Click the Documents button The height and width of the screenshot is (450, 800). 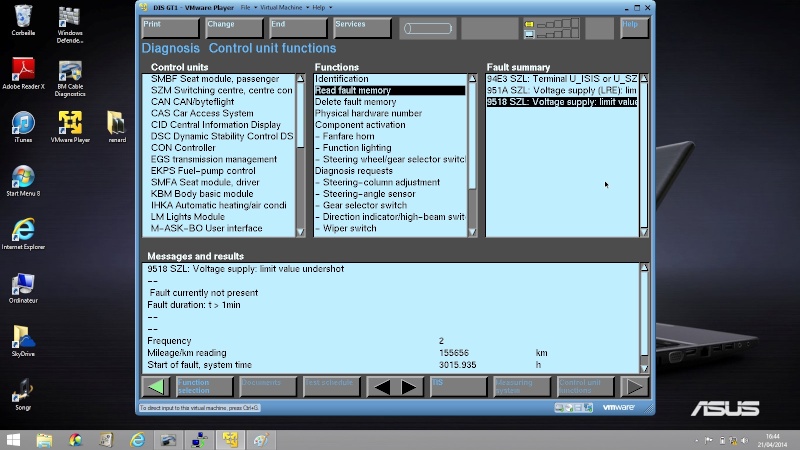click(x=268, y=387)
